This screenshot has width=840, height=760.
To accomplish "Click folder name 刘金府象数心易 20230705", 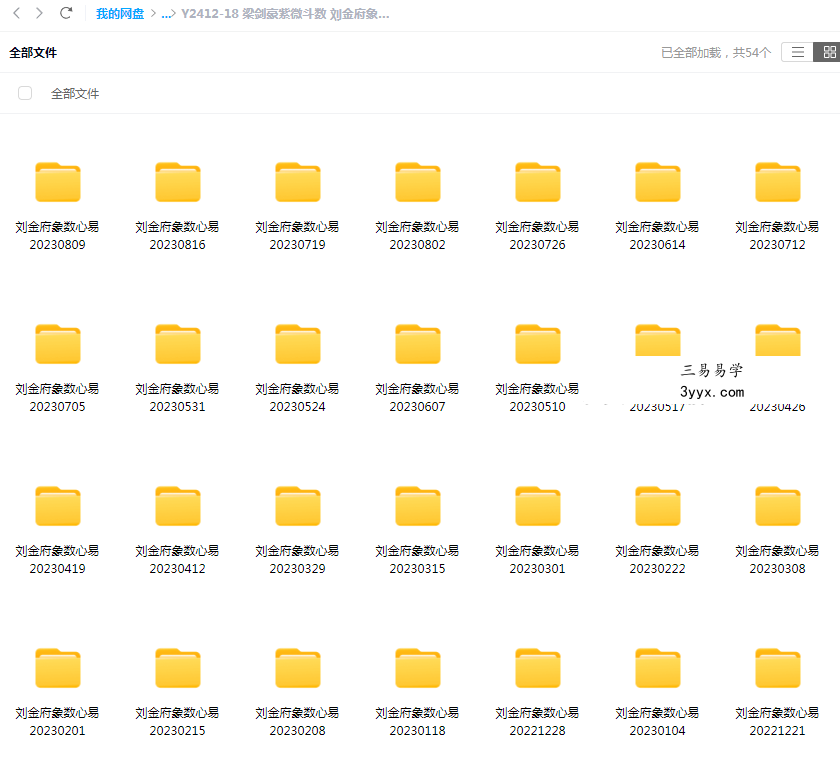I will click(57, 398).
